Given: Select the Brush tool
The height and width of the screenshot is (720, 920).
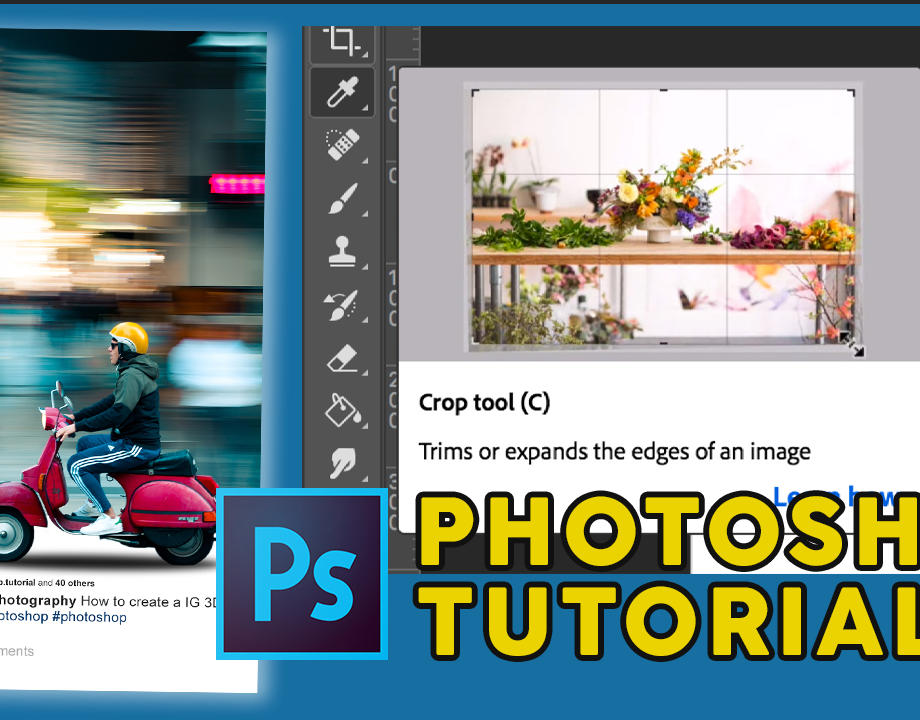Looking at the screenshot, I should pos(342,198).
